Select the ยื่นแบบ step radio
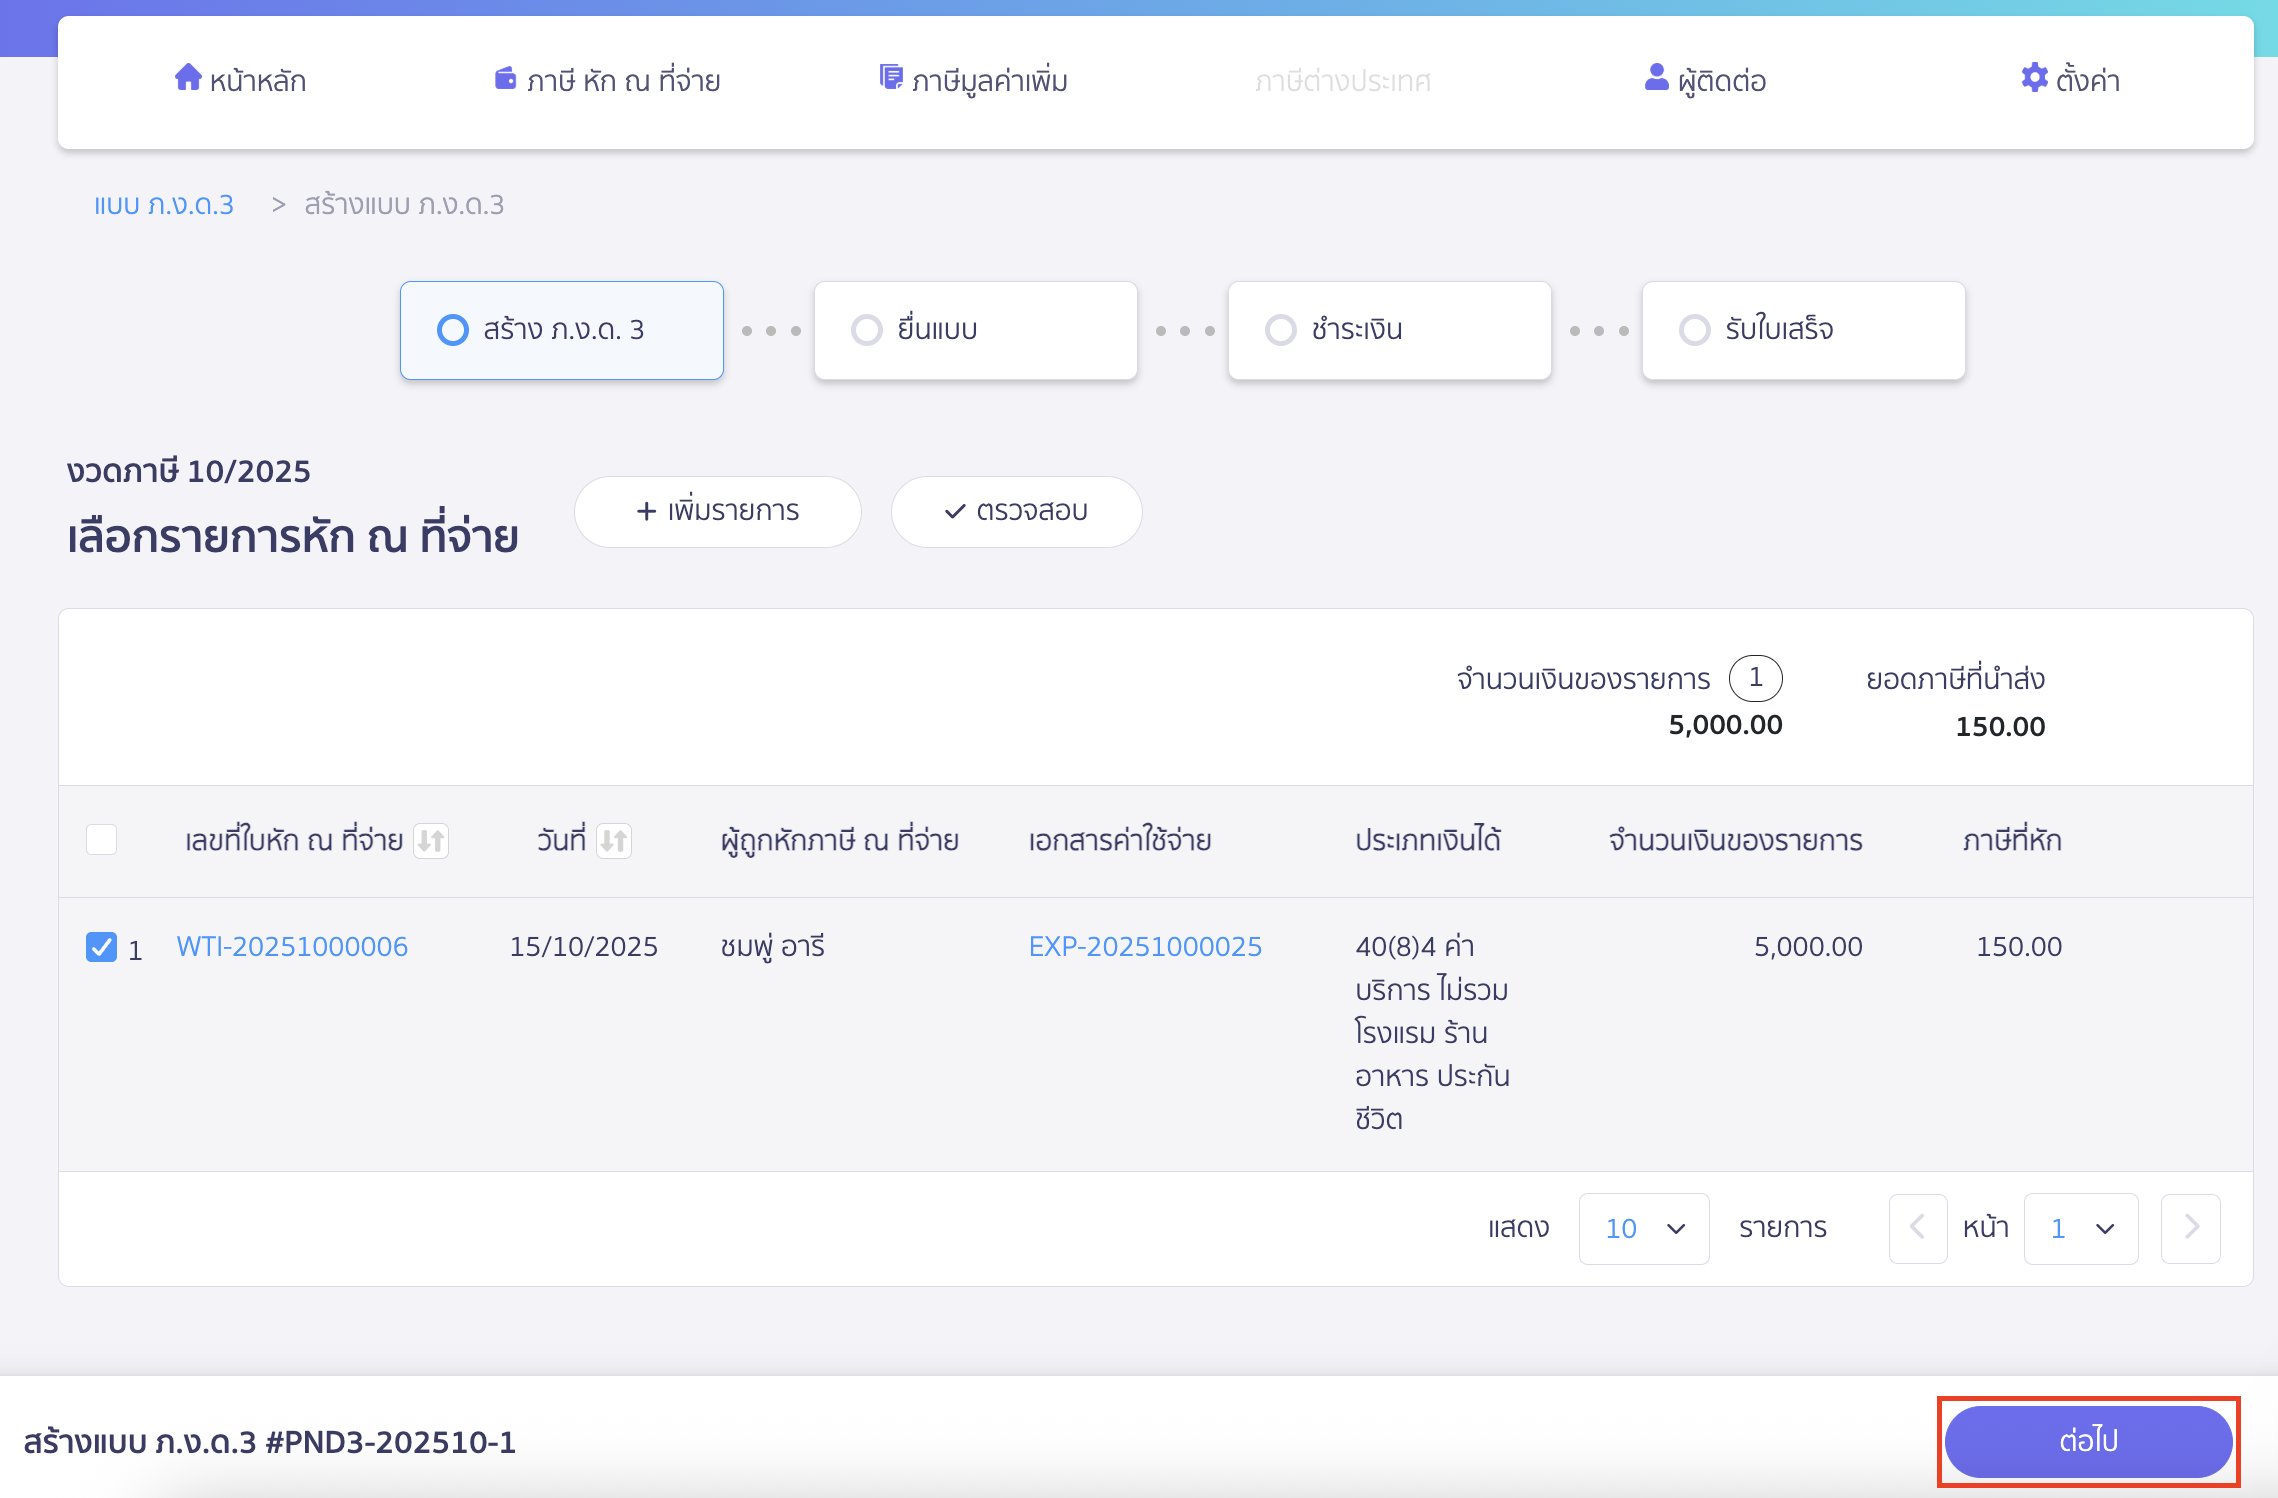The height and width of the screenshot is (1498, 2278). (866, 330)
